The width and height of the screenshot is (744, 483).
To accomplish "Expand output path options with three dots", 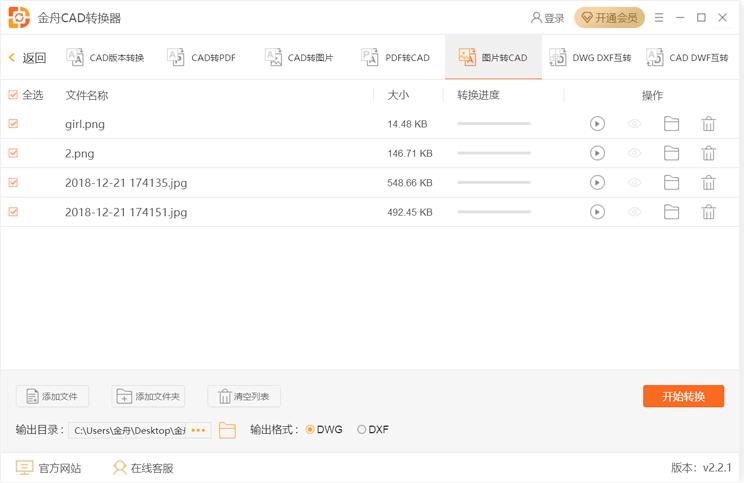I will coord(198,430).
